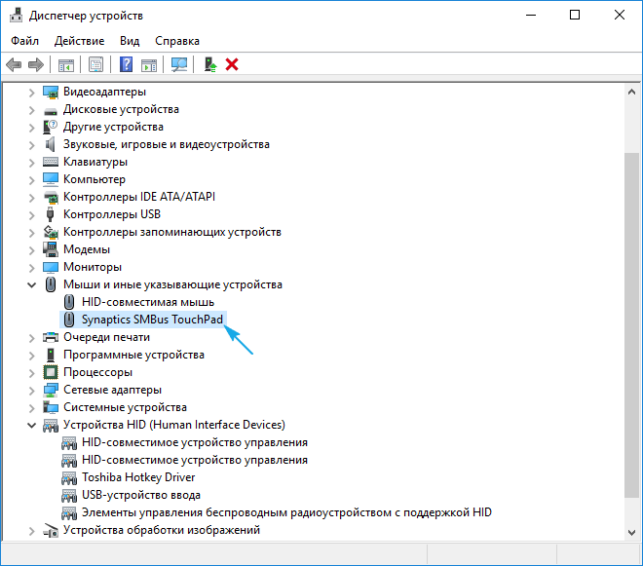Image resolution: width=643 pixels, height=566 pixels.
Task: Click the red X Uninstall device icon
Action: tap(232, 64)
